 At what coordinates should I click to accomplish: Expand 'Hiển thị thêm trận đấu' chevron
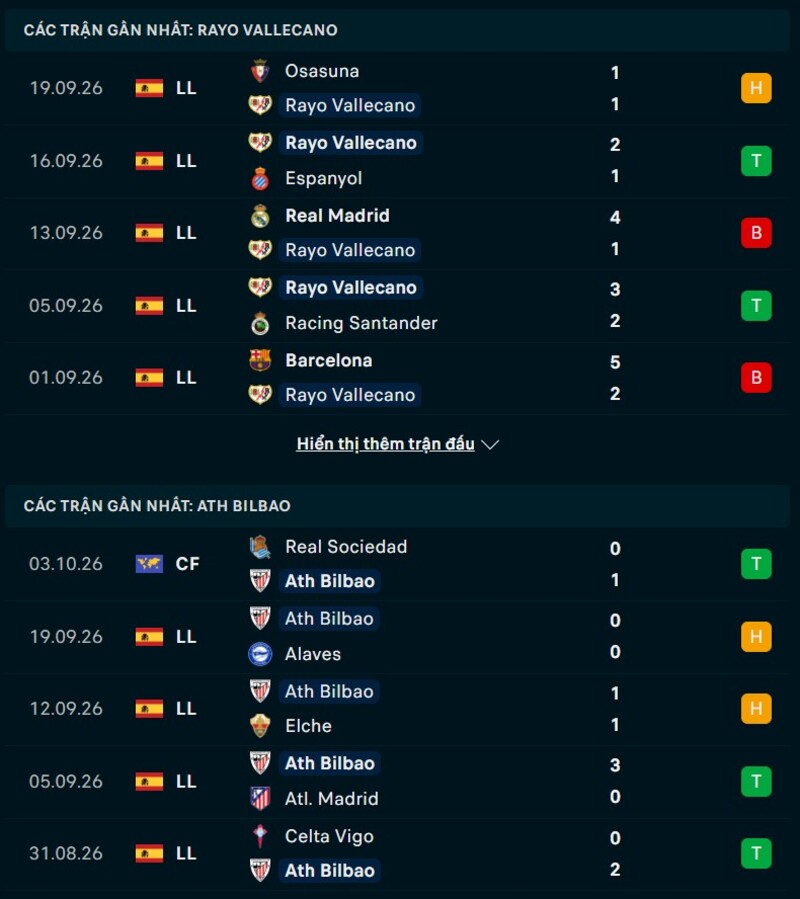490,444
